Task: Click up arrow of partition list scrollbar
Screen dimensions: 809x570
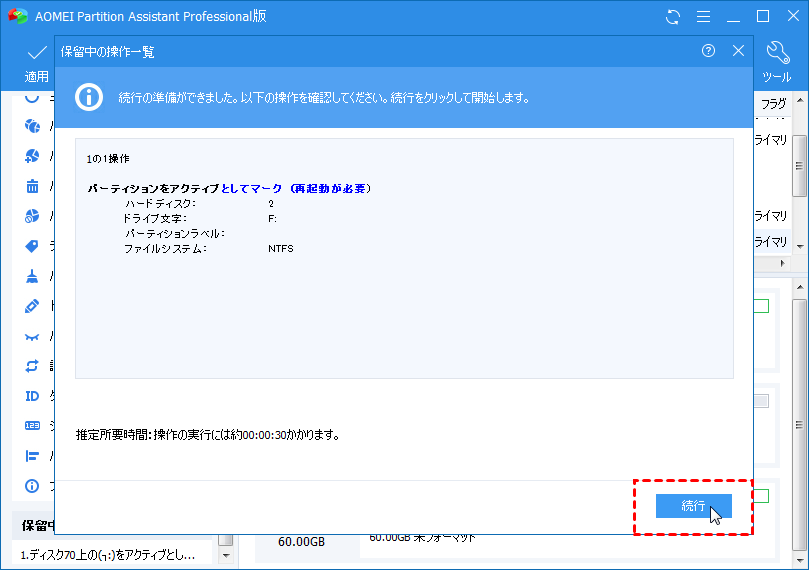Action: (x=800, y=100)
